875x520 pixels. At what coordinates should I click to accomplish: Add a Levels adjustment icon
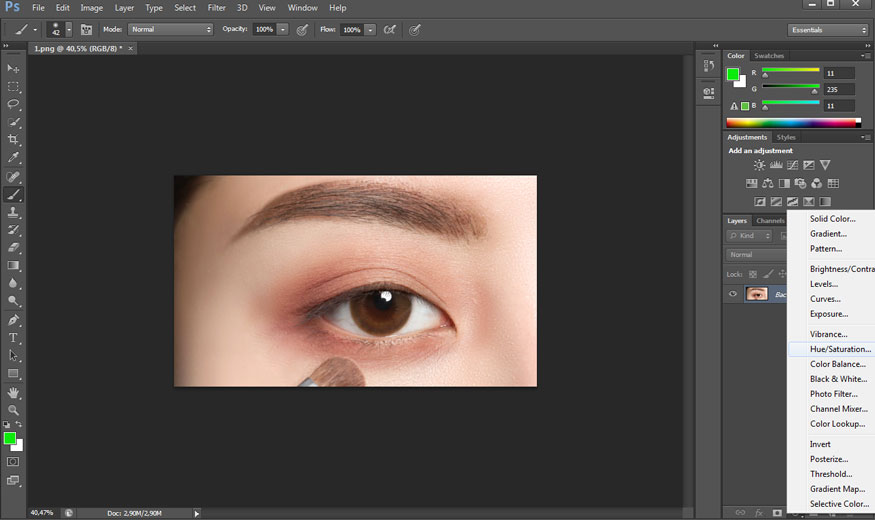[776, 165]
